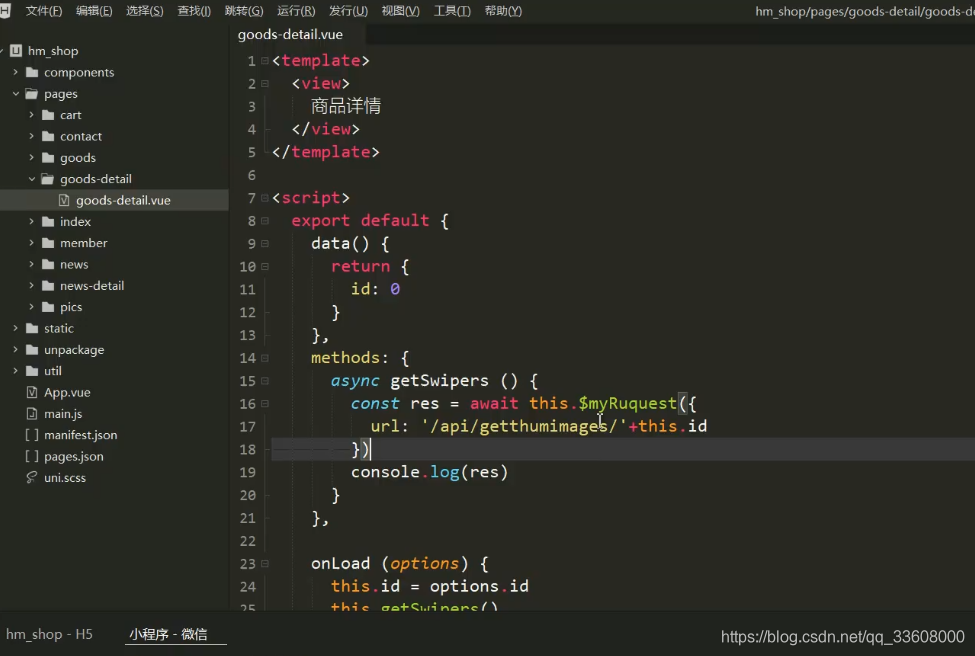This screenshot has width=975, height=656.
Task: Expand the index folder chevron
Action: point(32,221)
